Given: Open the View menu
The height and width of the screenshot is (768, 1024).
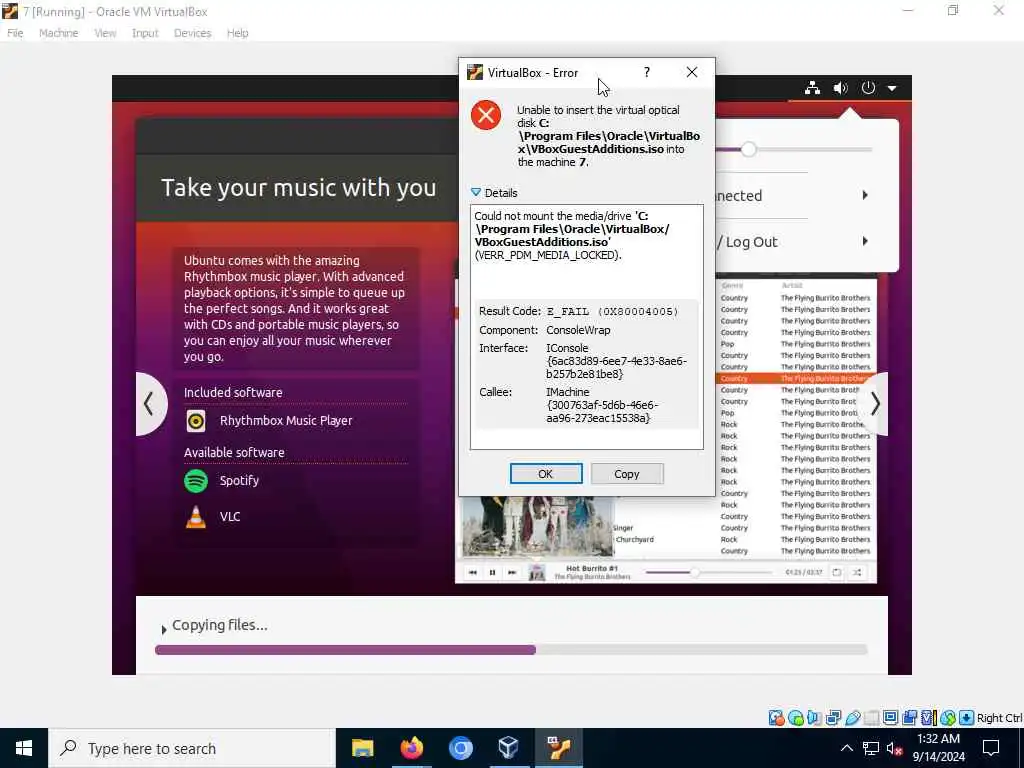Looking at the screenshot, I should (x=105, y=33).
